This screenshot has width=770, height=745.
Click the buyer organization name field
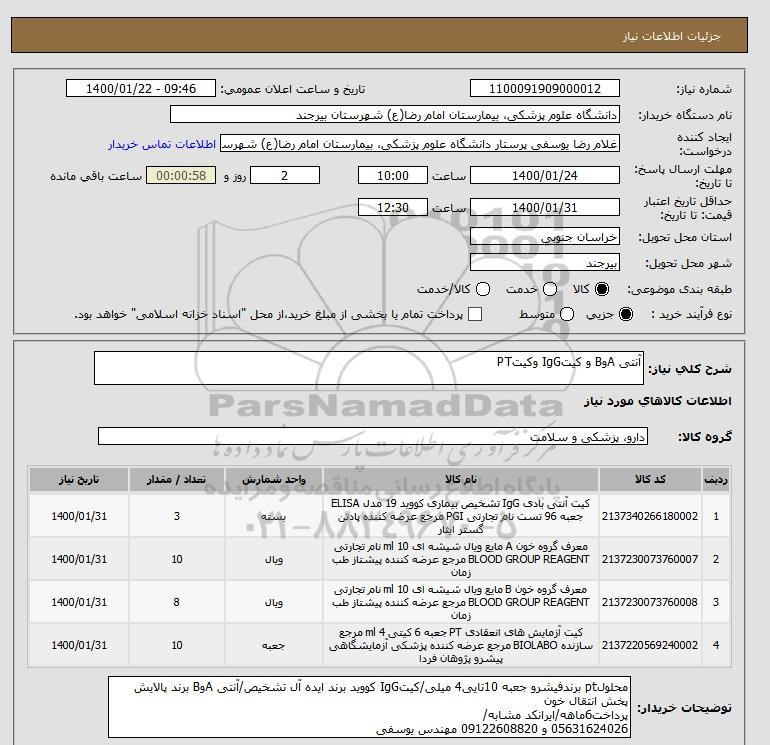coord(395,114)
